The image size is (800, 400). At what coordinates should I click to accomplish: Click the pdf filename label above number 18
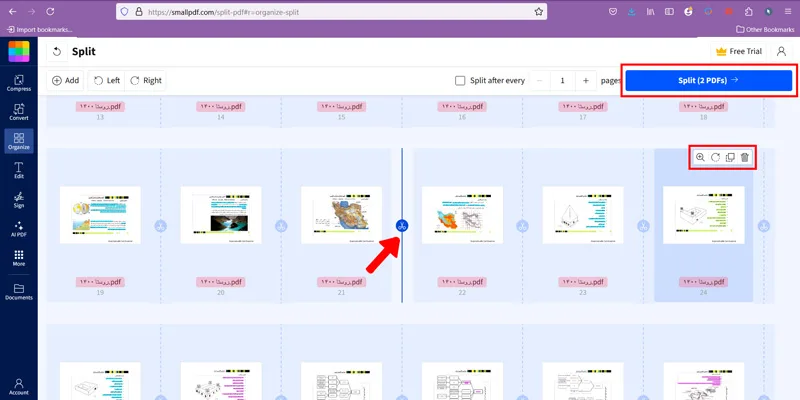(704, 107)
